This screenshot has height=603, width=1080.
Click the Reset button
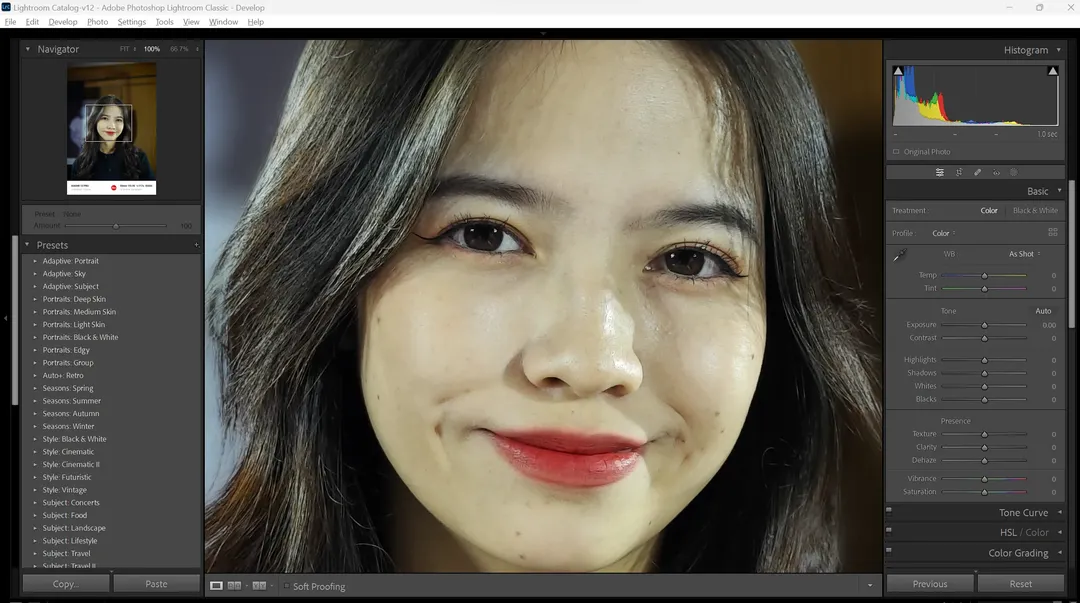[1020, 584]
